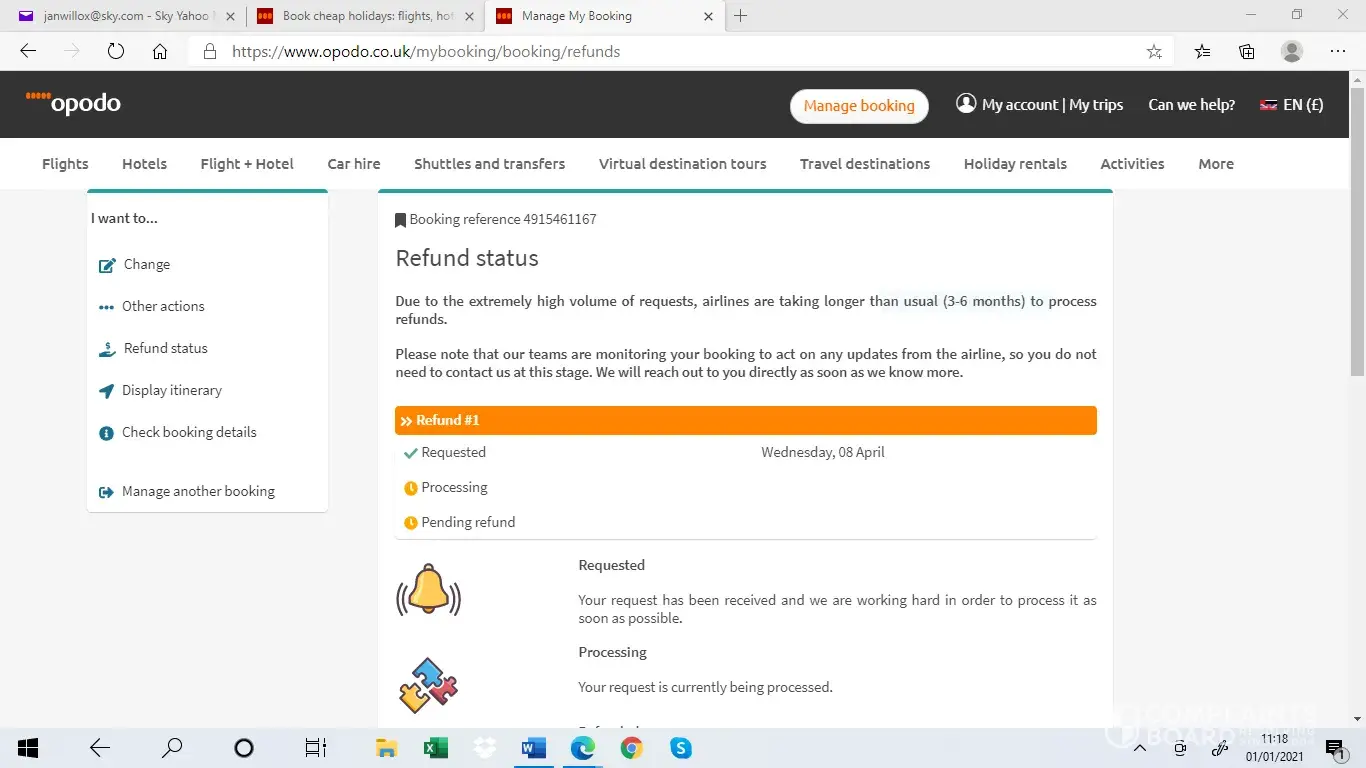Open the Windows Start menu
The height and width of the screenshot is (768, 1366).
(28, 748)
